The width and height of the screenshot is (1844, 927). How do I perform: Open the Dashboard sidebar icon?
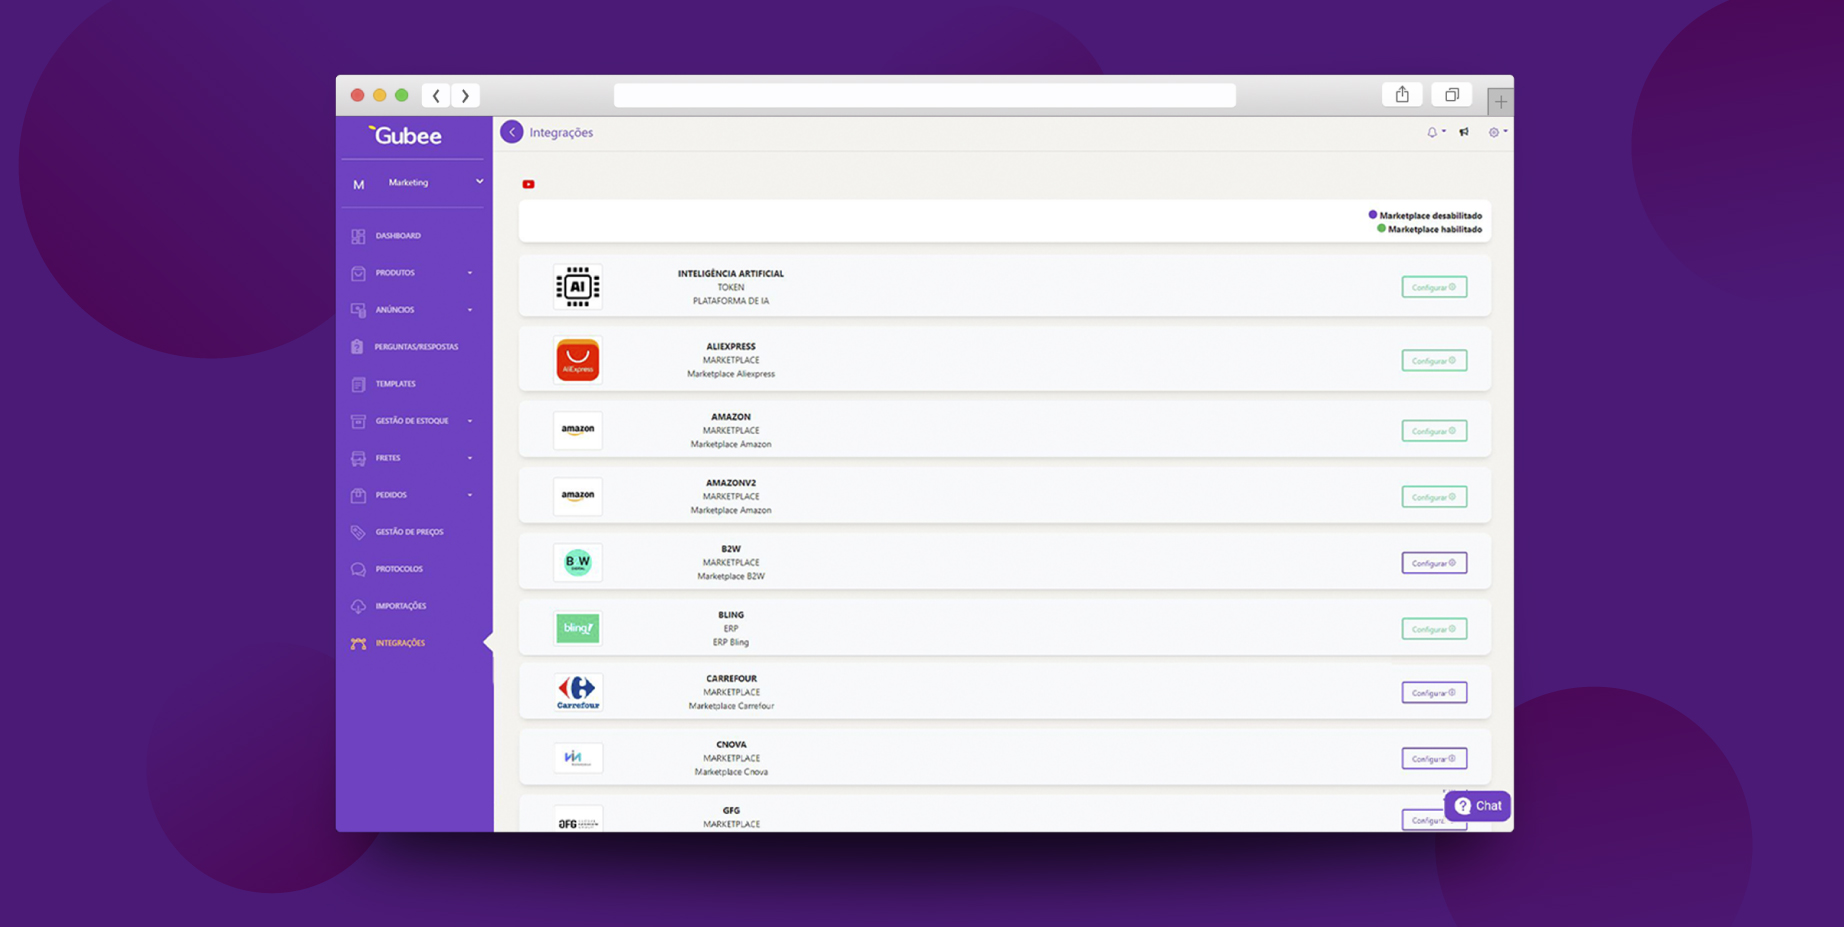tap(358, 236)
